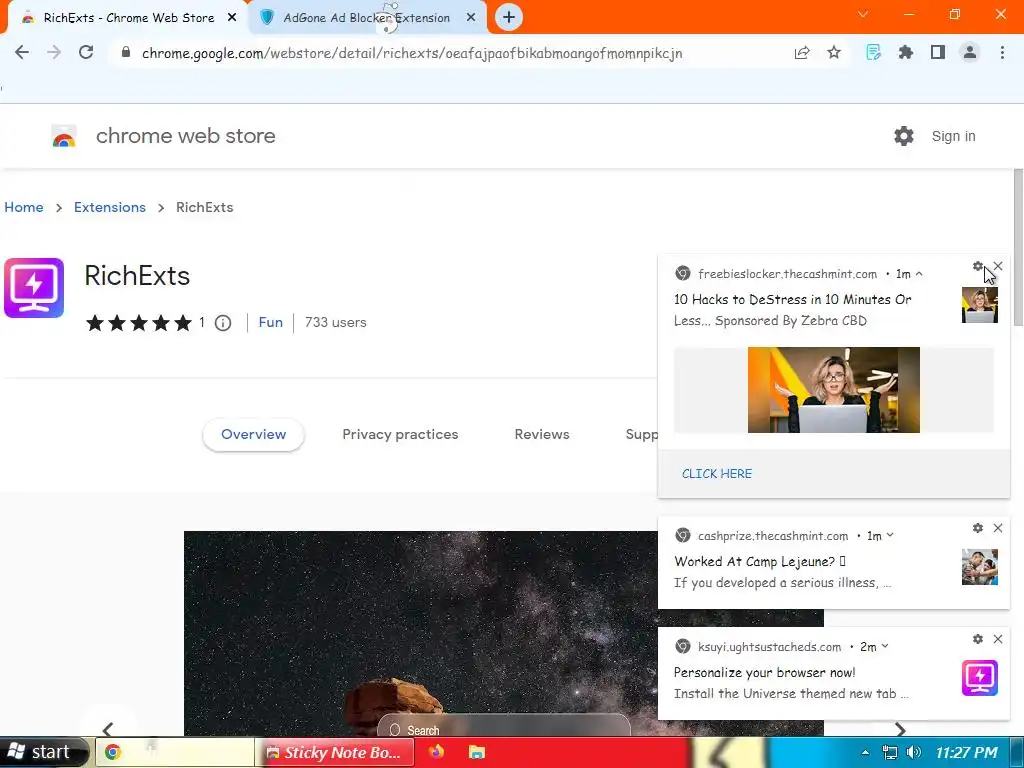Click the five-star rating
1024x768 pixels.
[138, 323]
